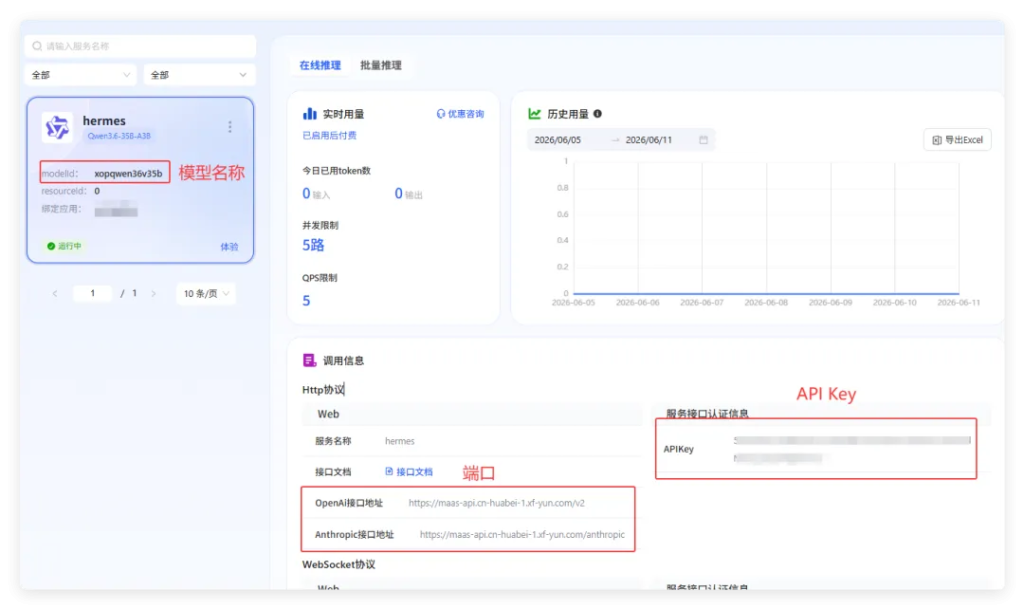Click the OpenAI接口地址 URL ending in /v2
Image resolution: width=1024 pixels, height=609 pixels.
[496, 503]
